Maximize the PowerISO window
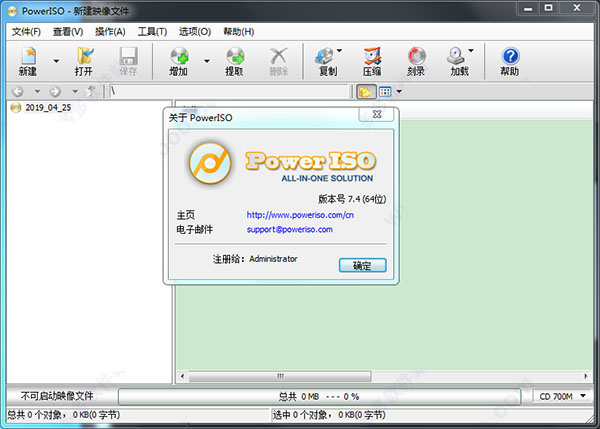The image size is (600, 429). click(549, 8)
